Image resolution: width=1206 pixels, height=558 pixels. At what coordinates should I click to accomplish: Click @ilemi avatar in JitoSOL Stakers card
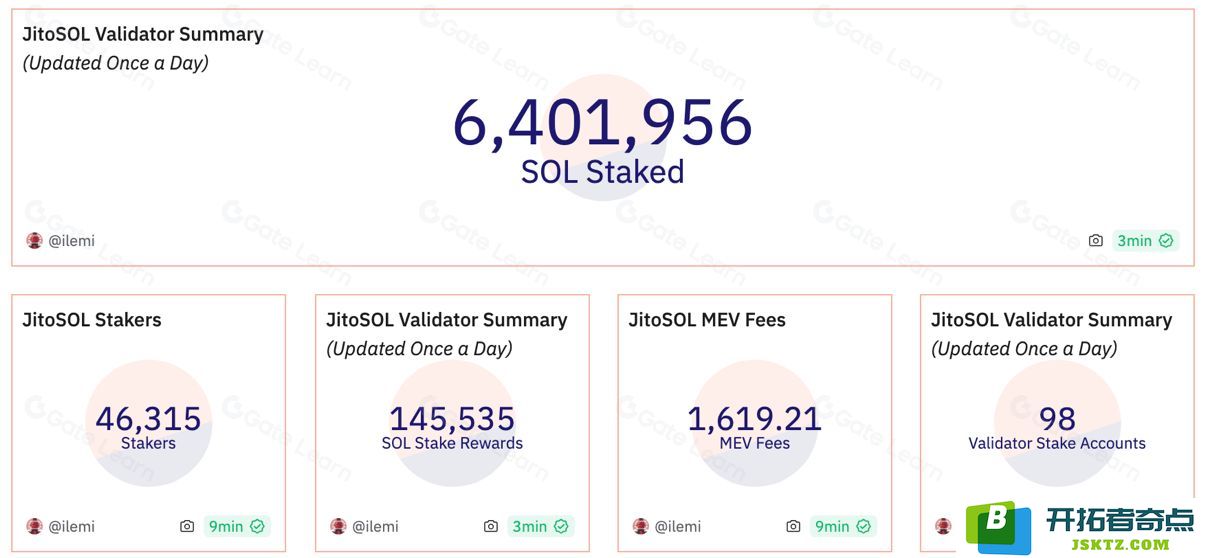click(35, 526)
